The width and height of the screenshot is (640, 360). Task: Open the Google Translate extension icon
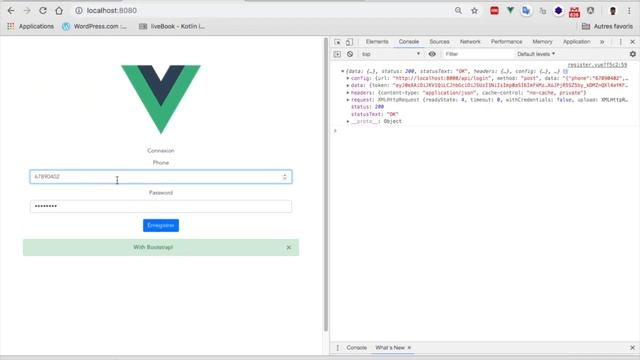526,11
